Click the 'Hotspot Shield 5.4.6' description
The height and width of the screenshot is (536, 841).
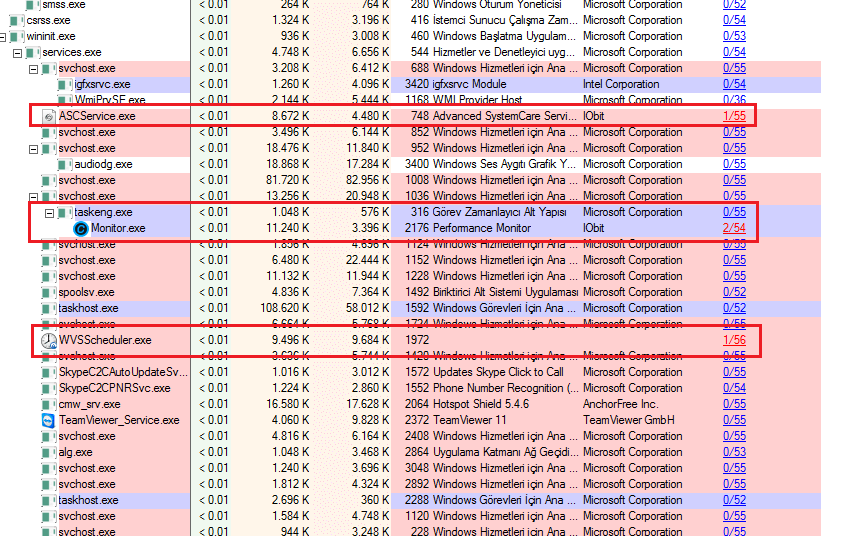click(481, 404)
